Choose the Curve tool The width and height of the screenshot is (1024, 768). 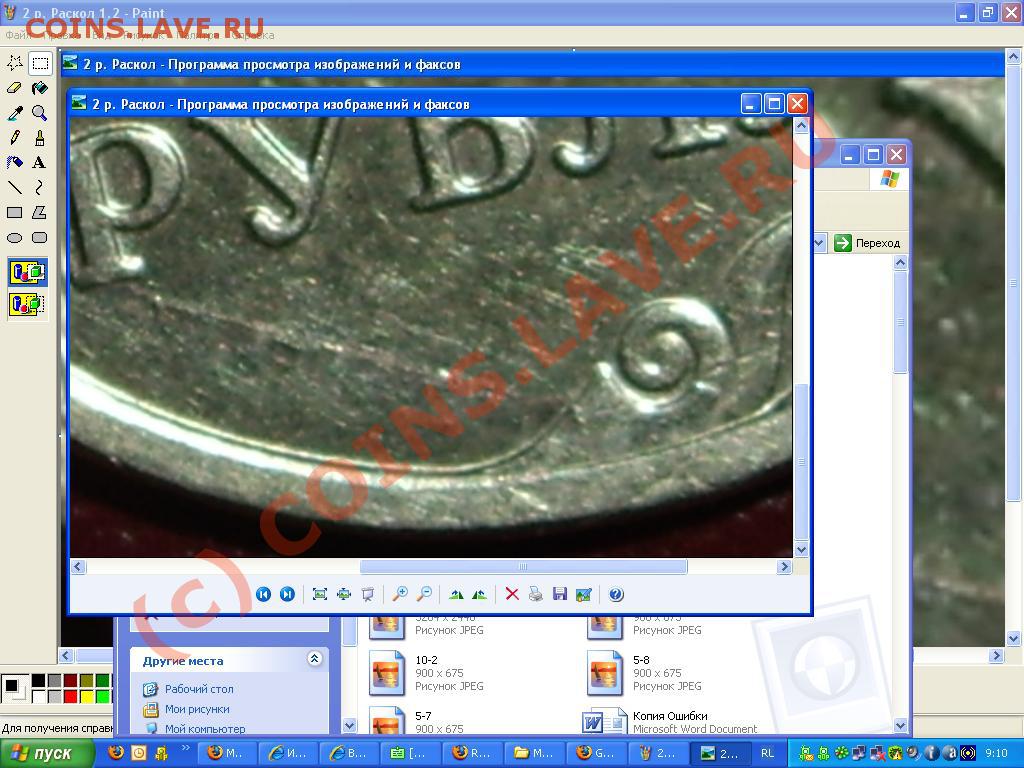(40, 187)
